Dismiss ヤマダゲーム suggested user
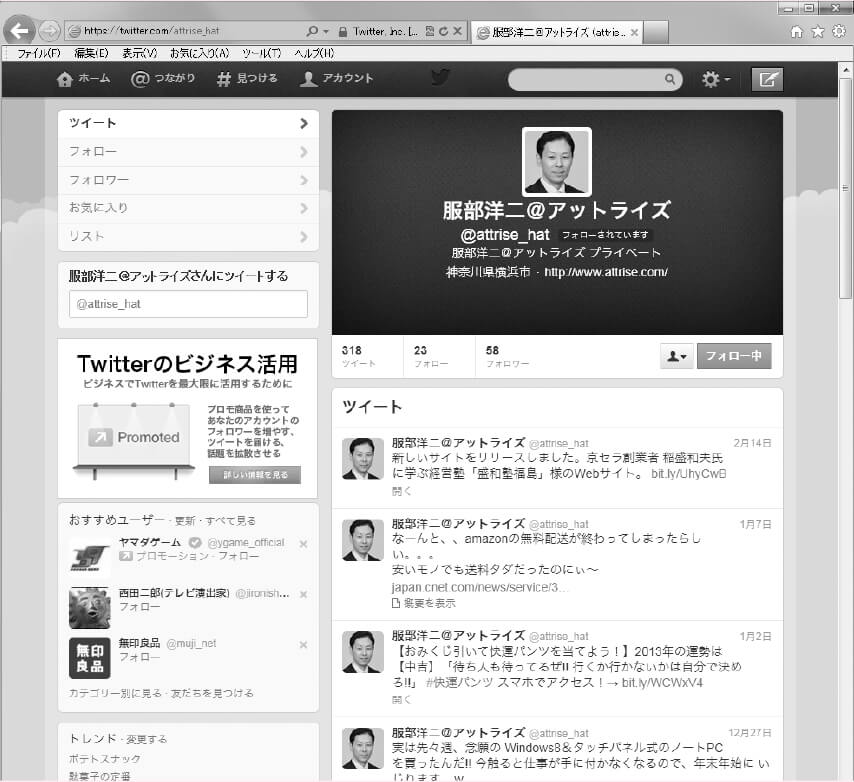 coord(303,543)
